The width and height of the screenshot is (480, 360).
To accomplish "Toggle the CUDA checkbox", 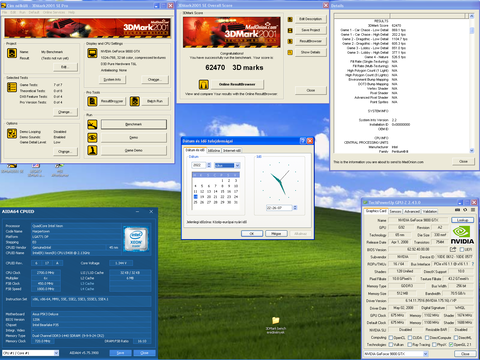I will click(x=410, y=338).
